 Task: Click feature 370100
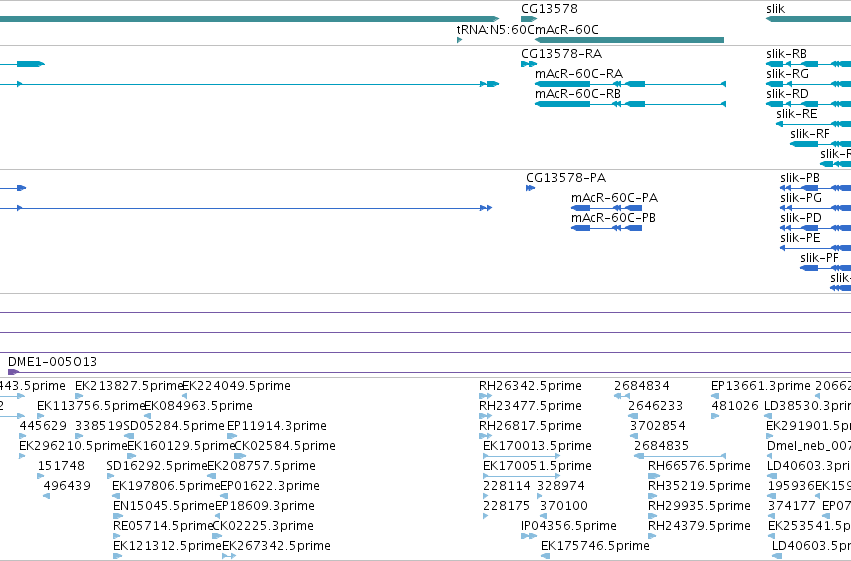pyautogui.click(x=564, y=506)
